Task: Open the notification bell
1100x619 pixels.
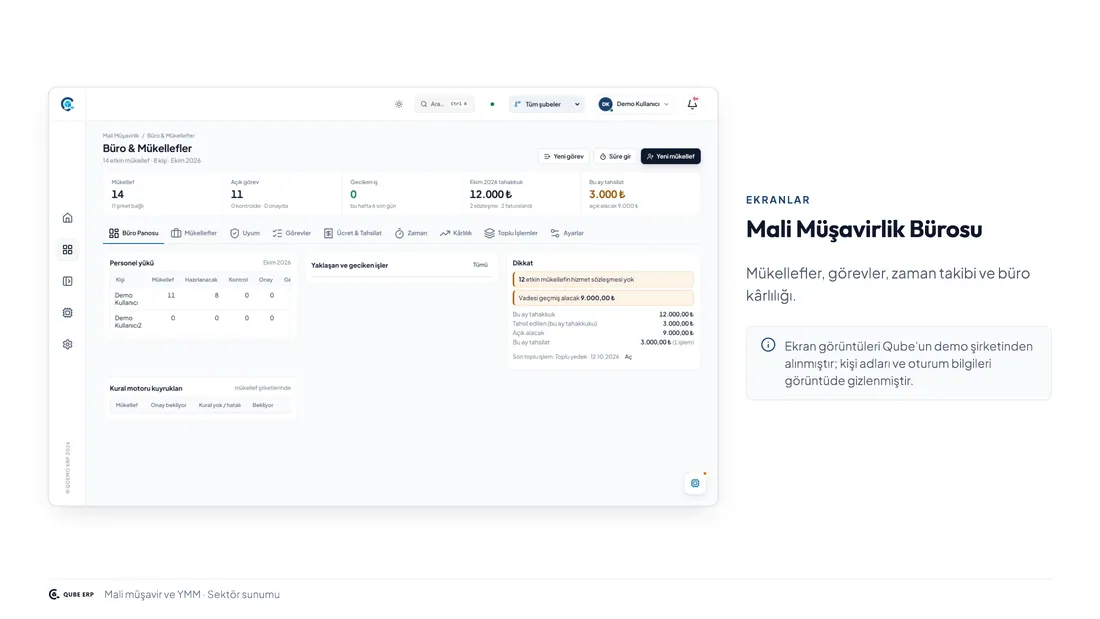Action: pyautogui.click(x=692, y=104)
